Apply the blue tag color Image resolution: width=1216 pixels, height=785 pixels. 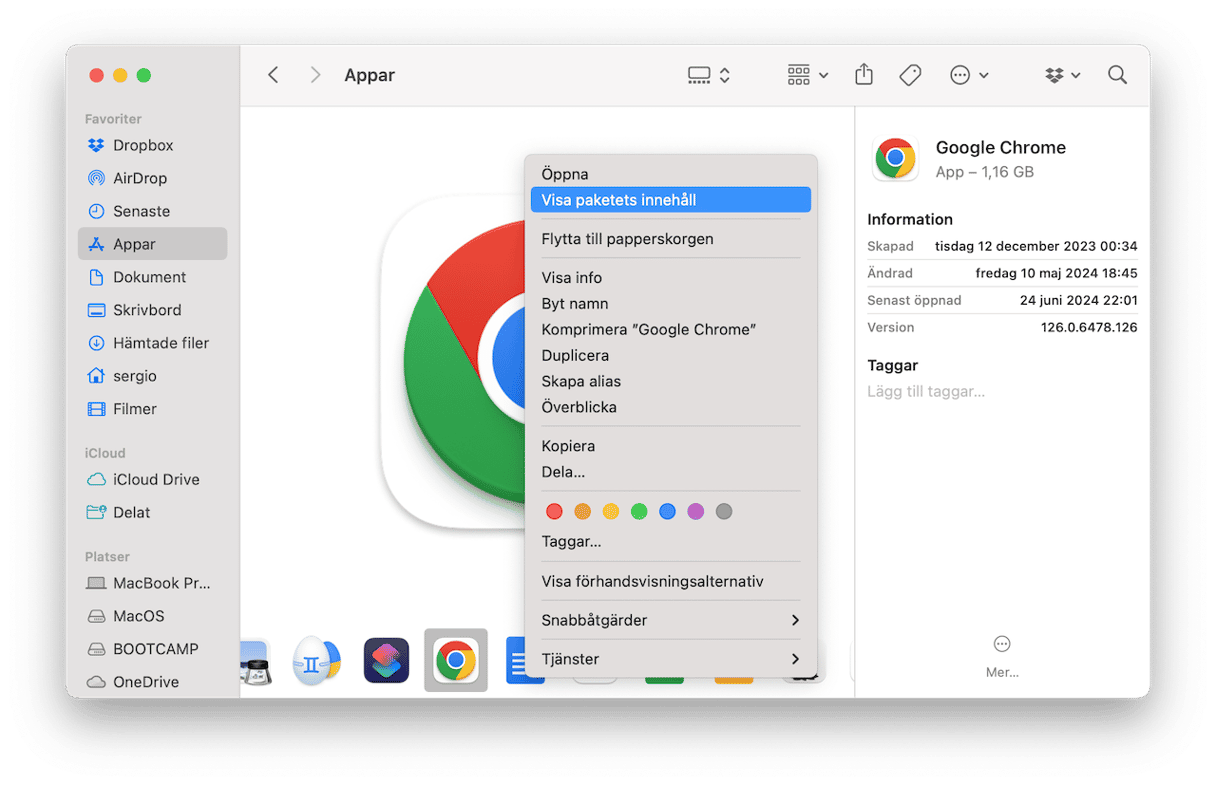[667, 512]
